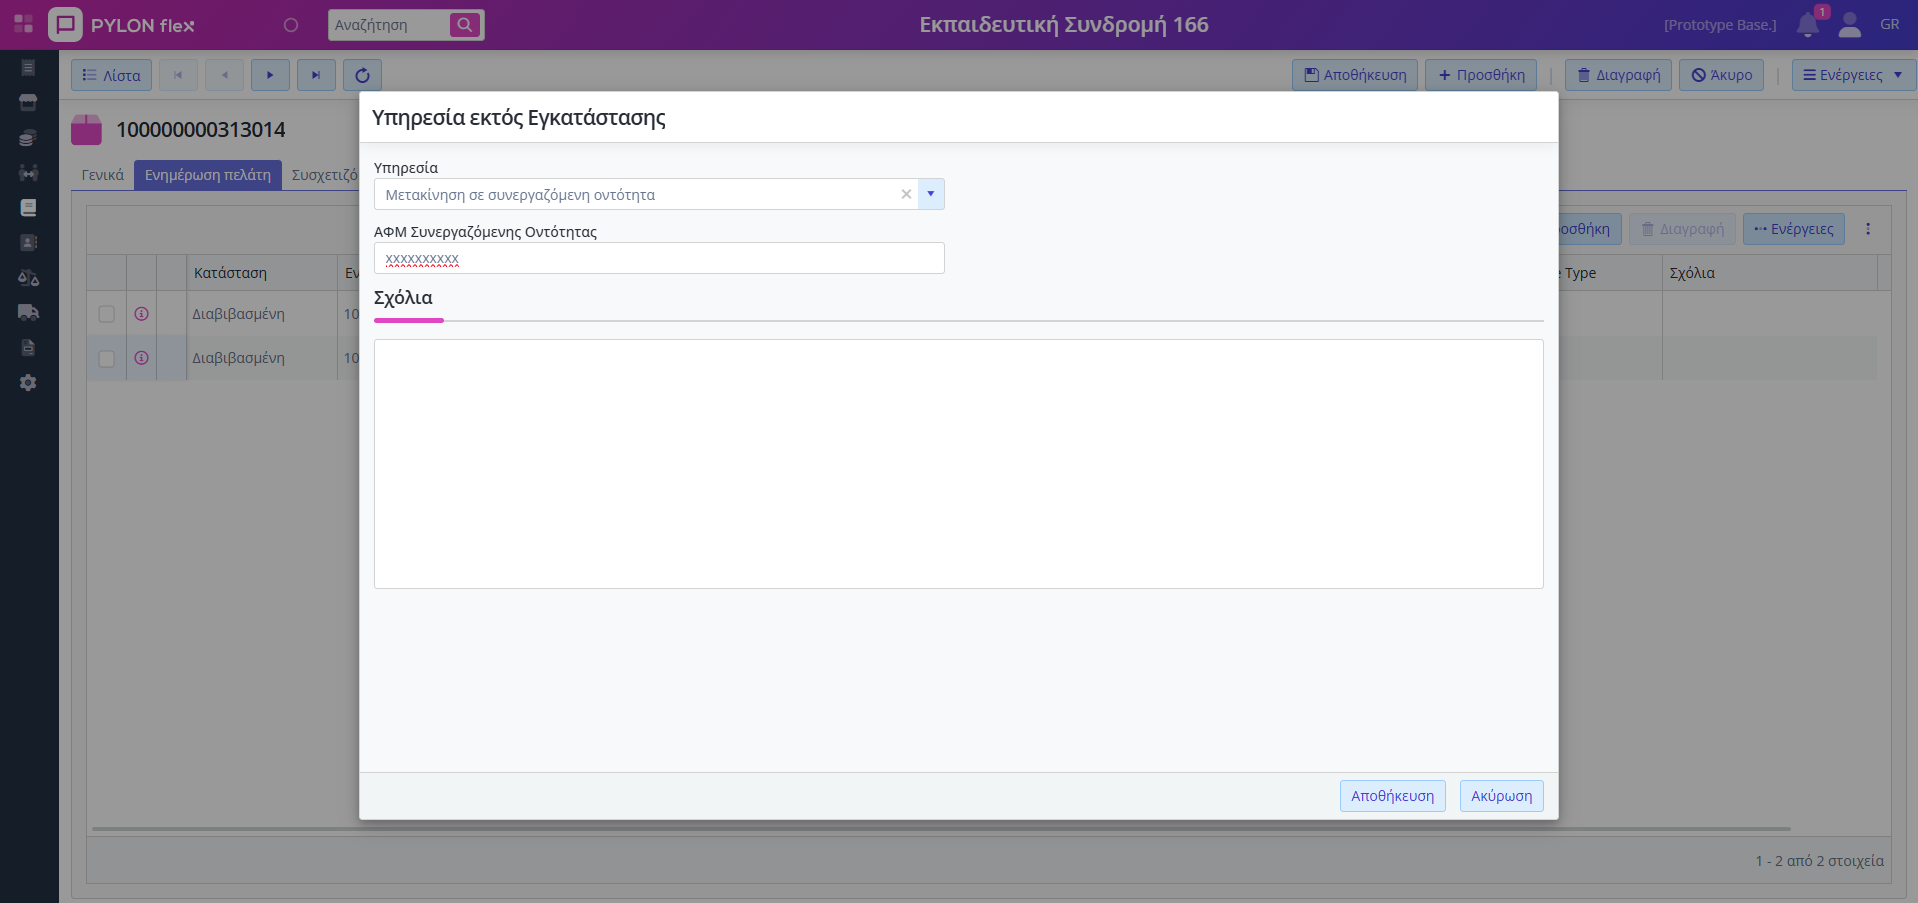Switch to the Γενικά tab
The width and height of the screenshot is (1918, 903).
click(x=103, y=175)
